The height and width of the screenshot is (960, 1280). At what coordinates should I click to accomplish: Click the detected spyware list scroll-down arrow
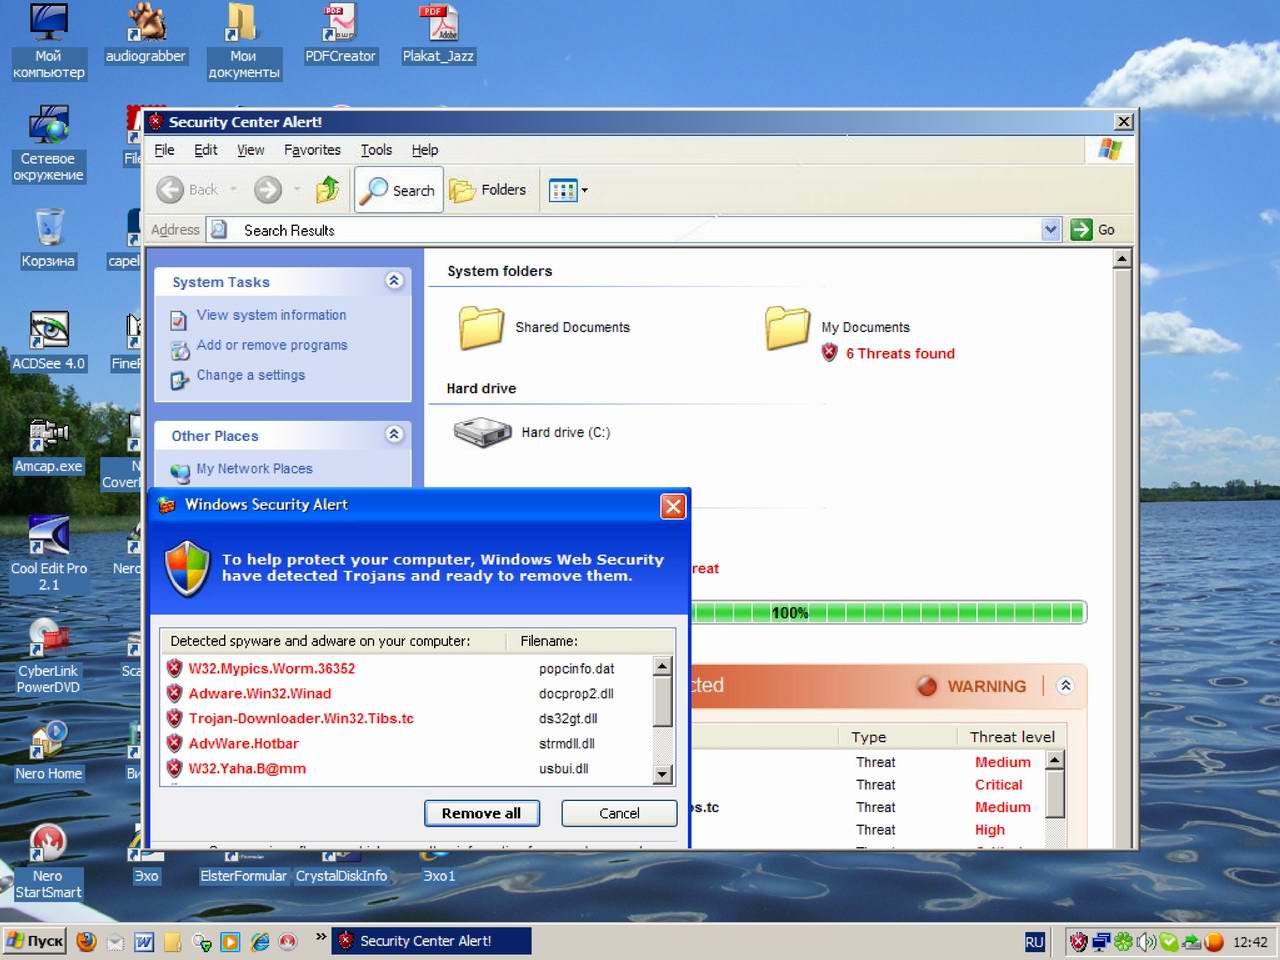click(662, 774)
